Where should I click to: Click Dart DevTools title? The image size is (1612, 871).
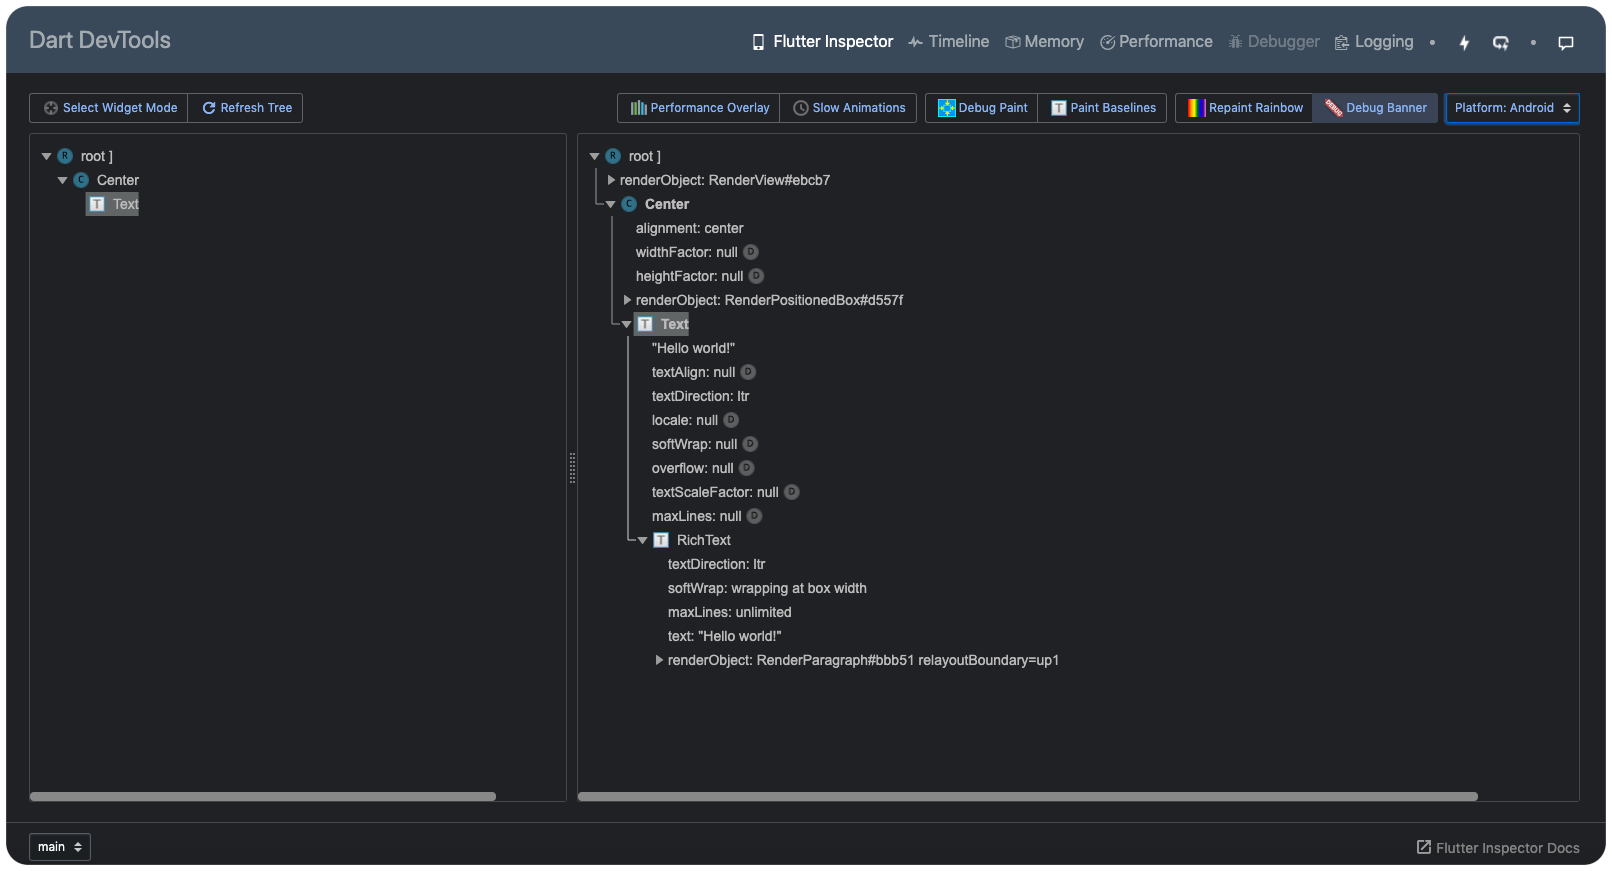100,40
